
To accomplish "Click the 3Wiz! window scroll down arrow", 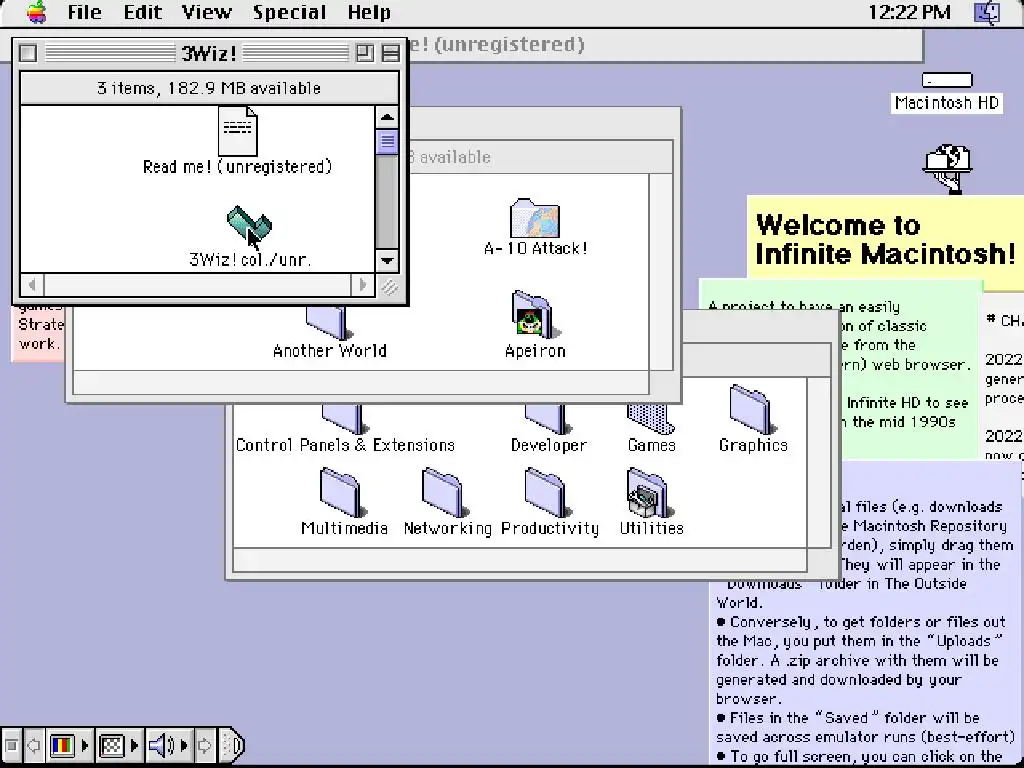I will 387,261.
